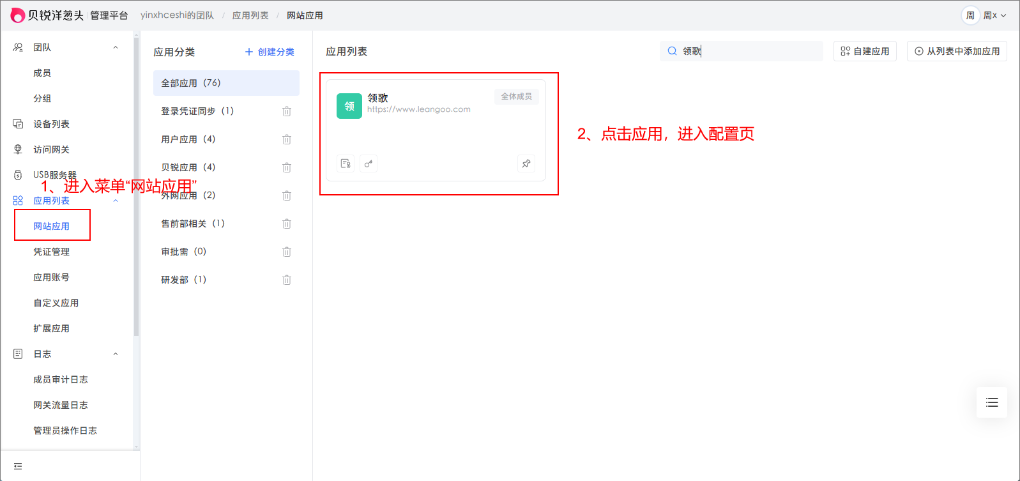Click the key credential icon on 领歌 card
The width and height of the screenshot is (1020, 481).
pos(369,163)
